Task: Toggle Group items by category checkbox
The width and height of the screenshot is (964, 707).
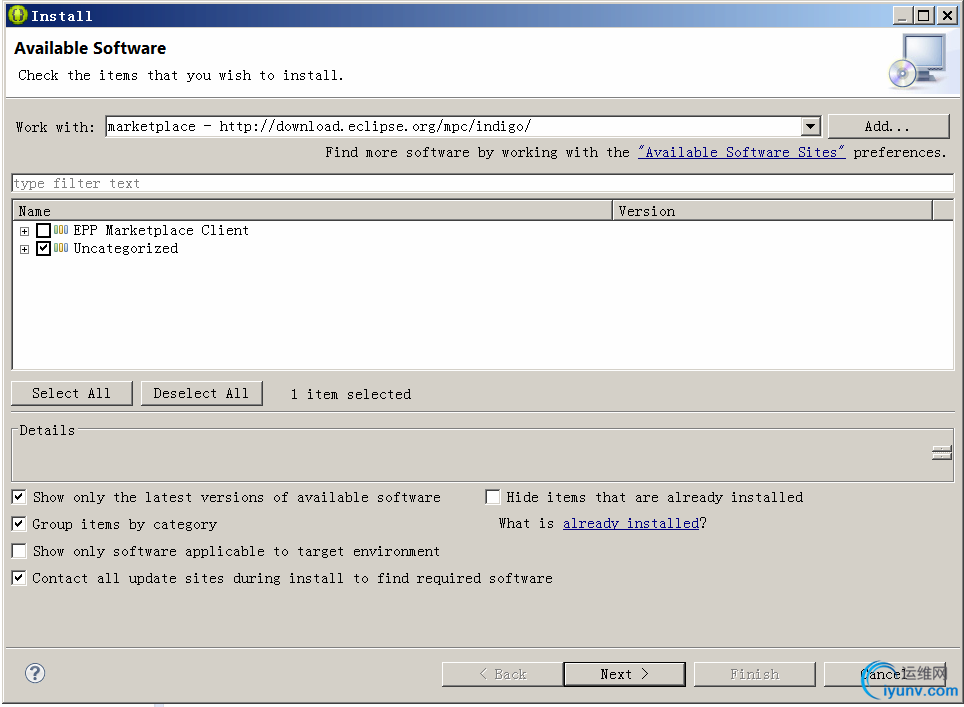Action: (x=19, y=524)
